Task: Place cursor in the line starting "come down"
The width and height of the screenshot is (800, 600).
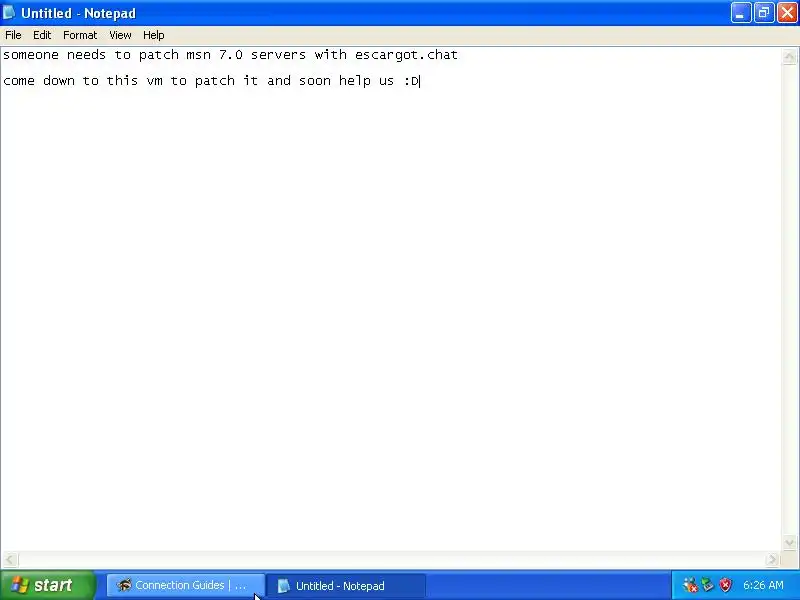Action: (x=210, y=81)
